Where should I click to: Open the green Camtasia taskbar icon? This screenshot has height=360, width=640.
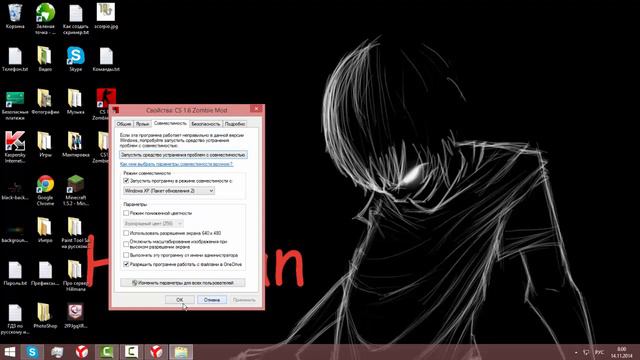[107, 352]
